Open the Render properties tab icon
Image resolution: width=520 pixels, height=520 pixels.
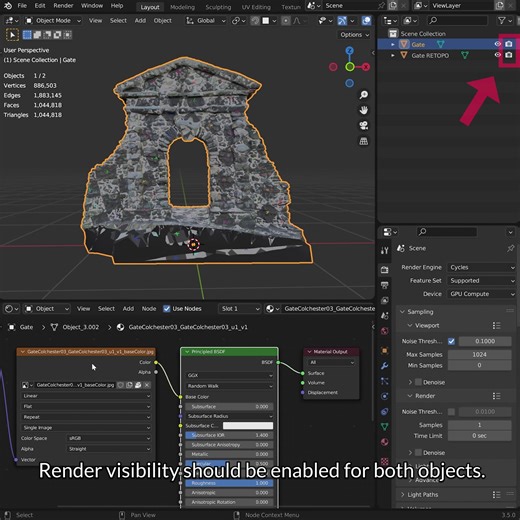384,270
